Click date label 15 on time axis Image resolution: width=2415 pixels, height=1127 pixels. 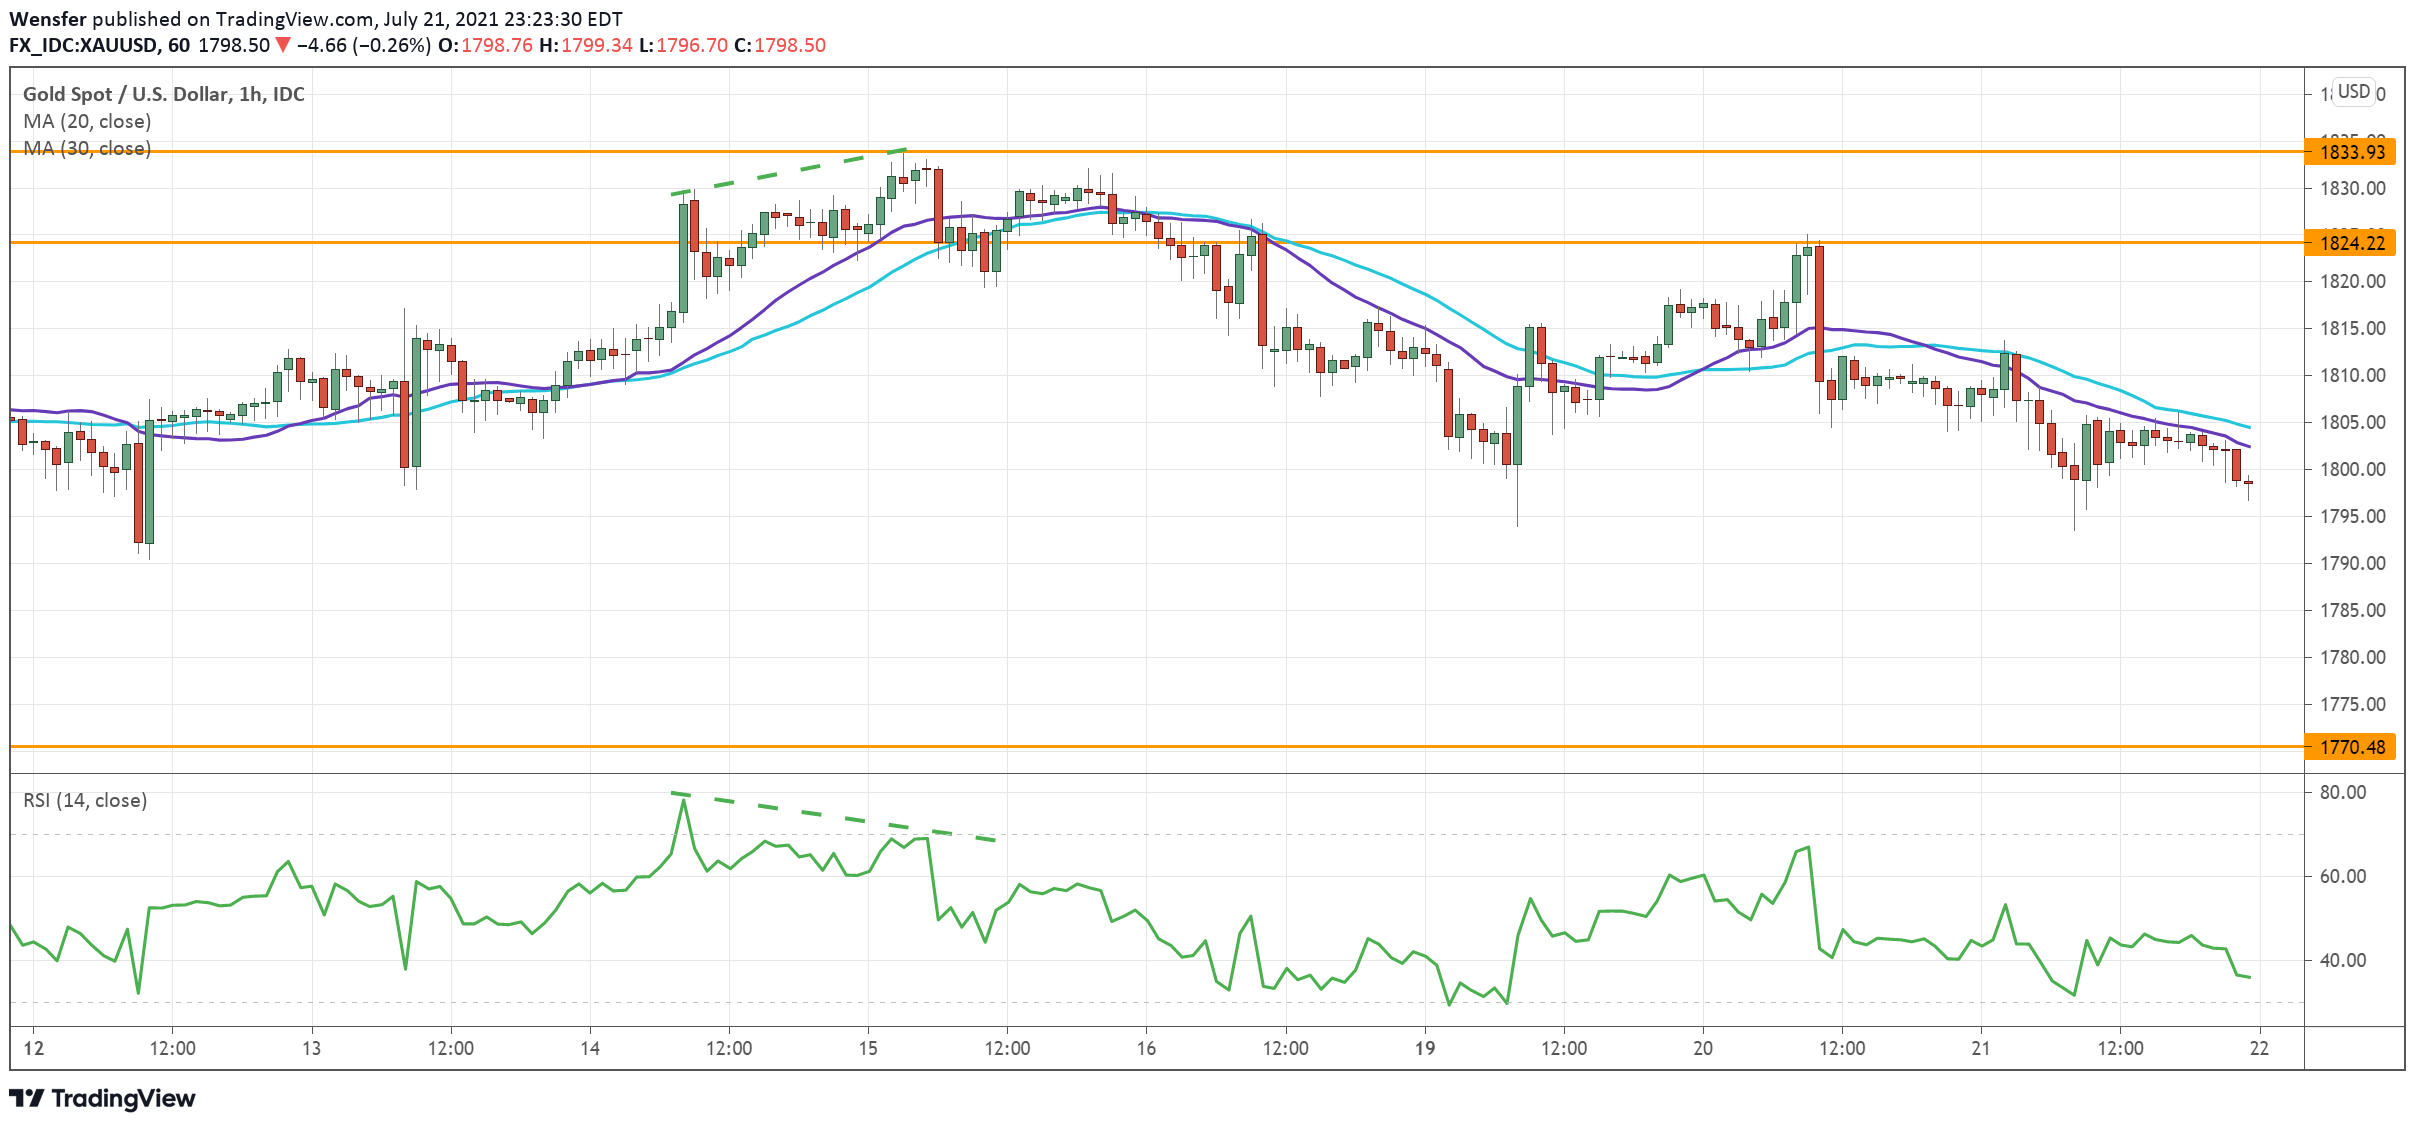[868, 1048]
